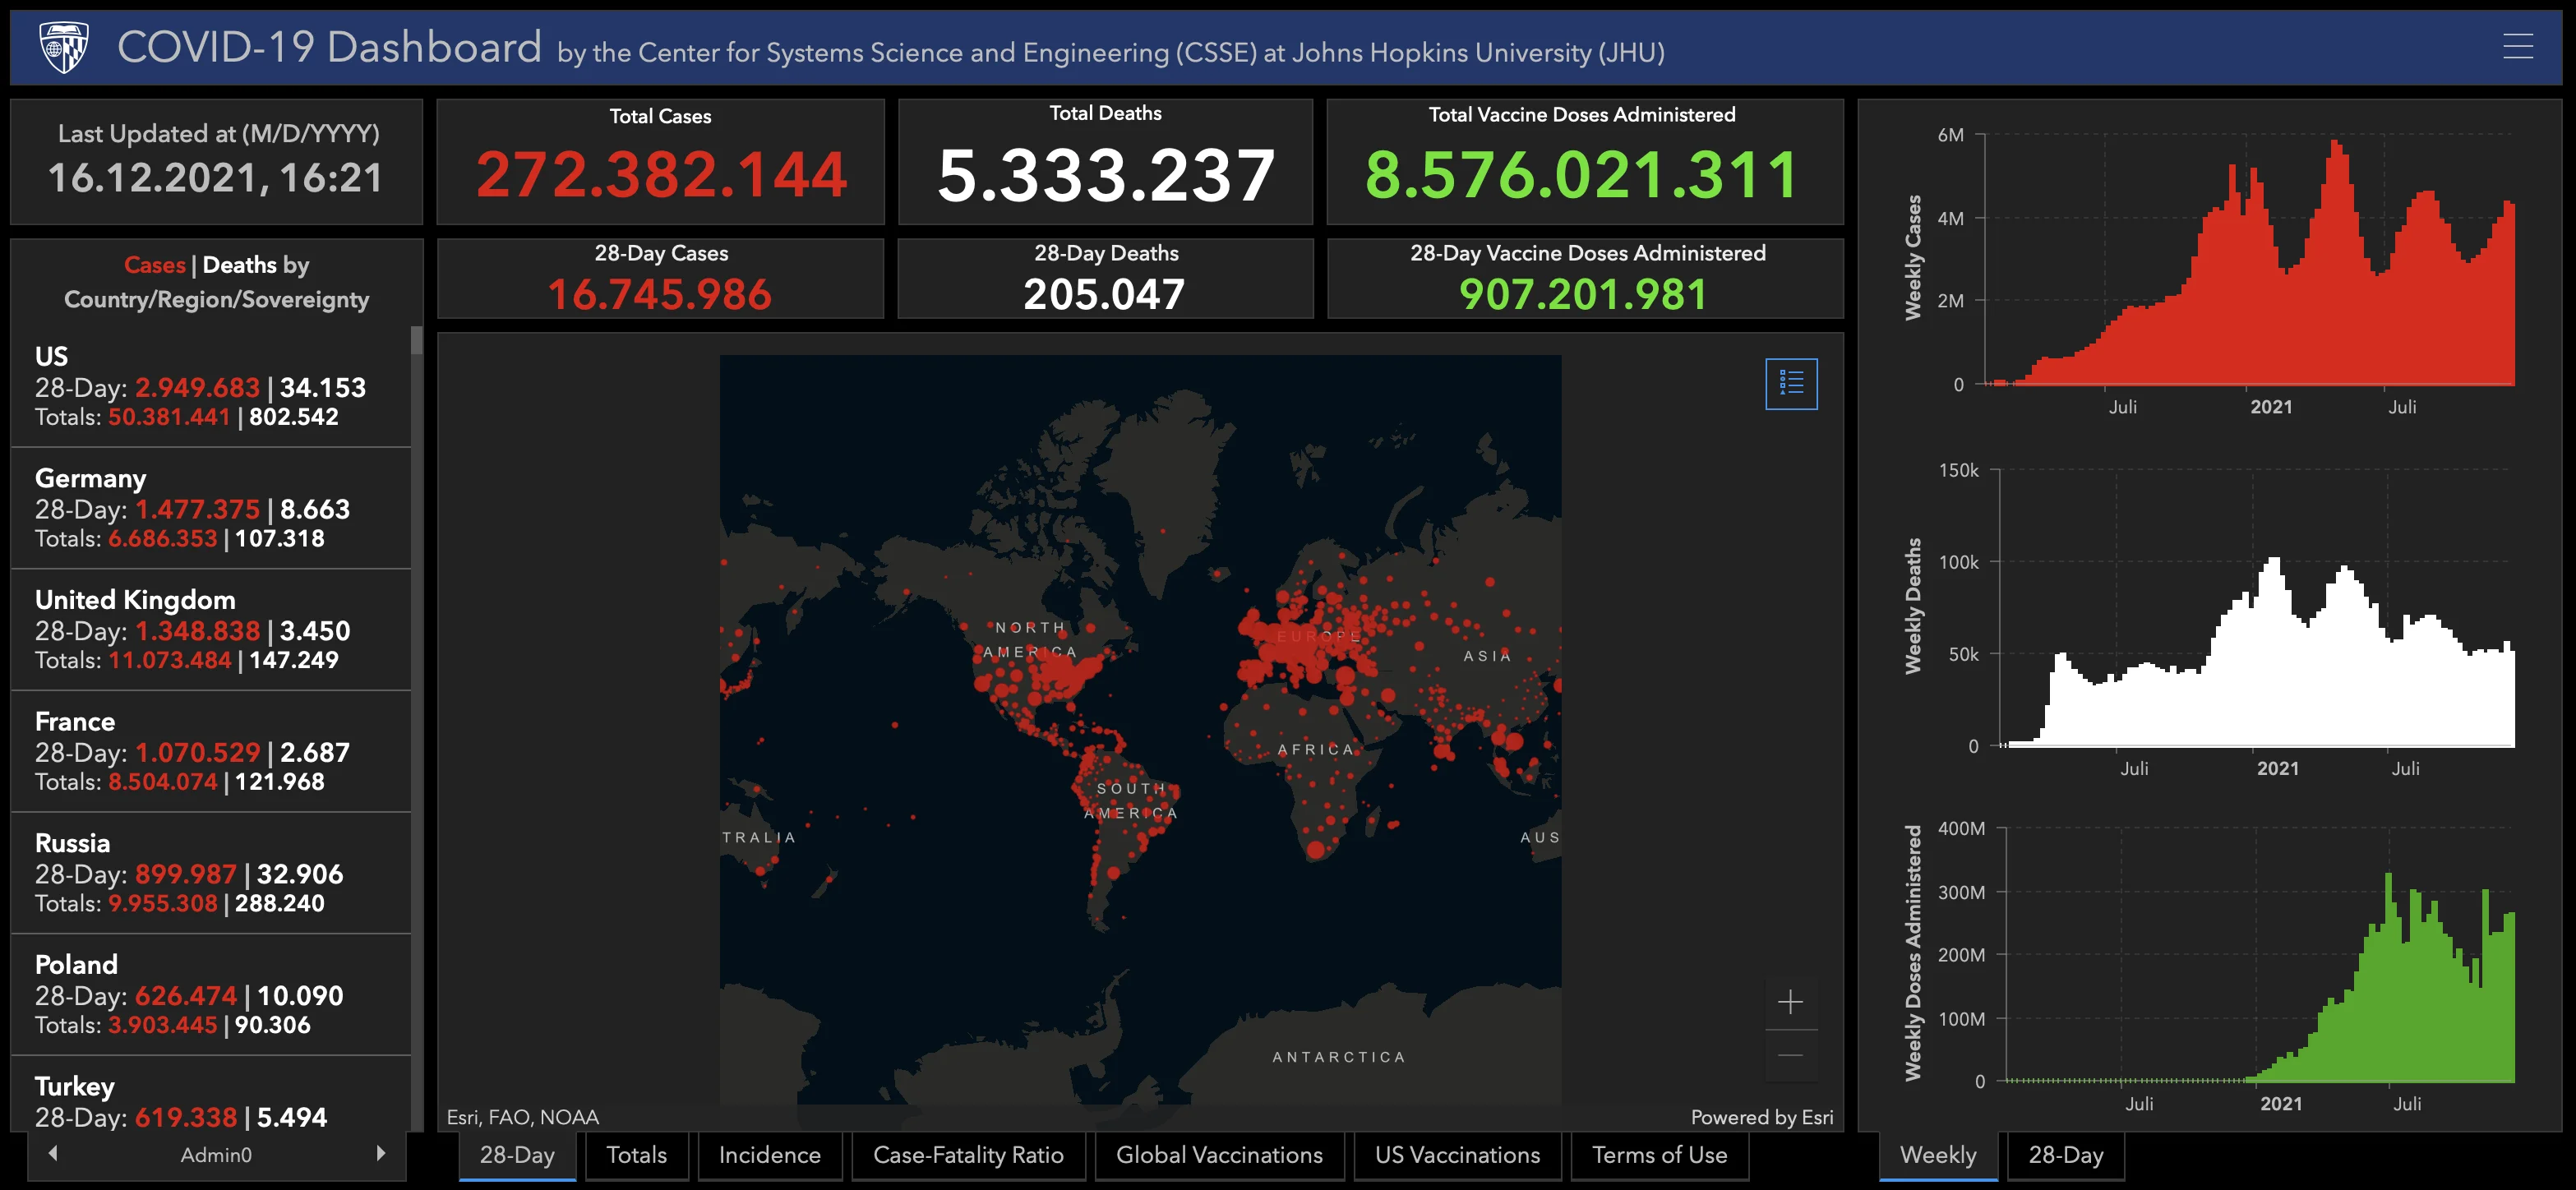Viewport: 2576px width, 1190px height.
Task: Click the country list scrollbar thumb
Action: (x=416, y=341)
